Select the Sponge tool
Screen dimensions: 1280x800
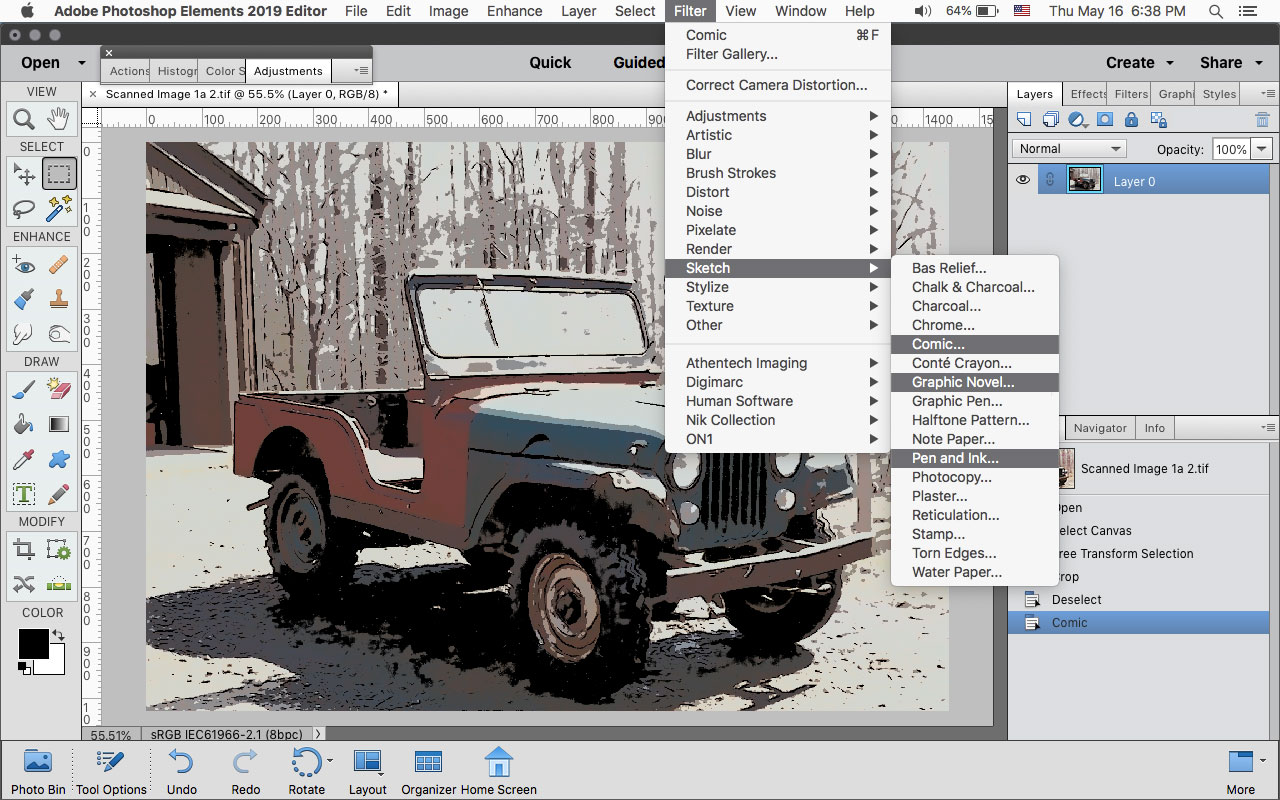pyautogui.click(x=59, y=333)
